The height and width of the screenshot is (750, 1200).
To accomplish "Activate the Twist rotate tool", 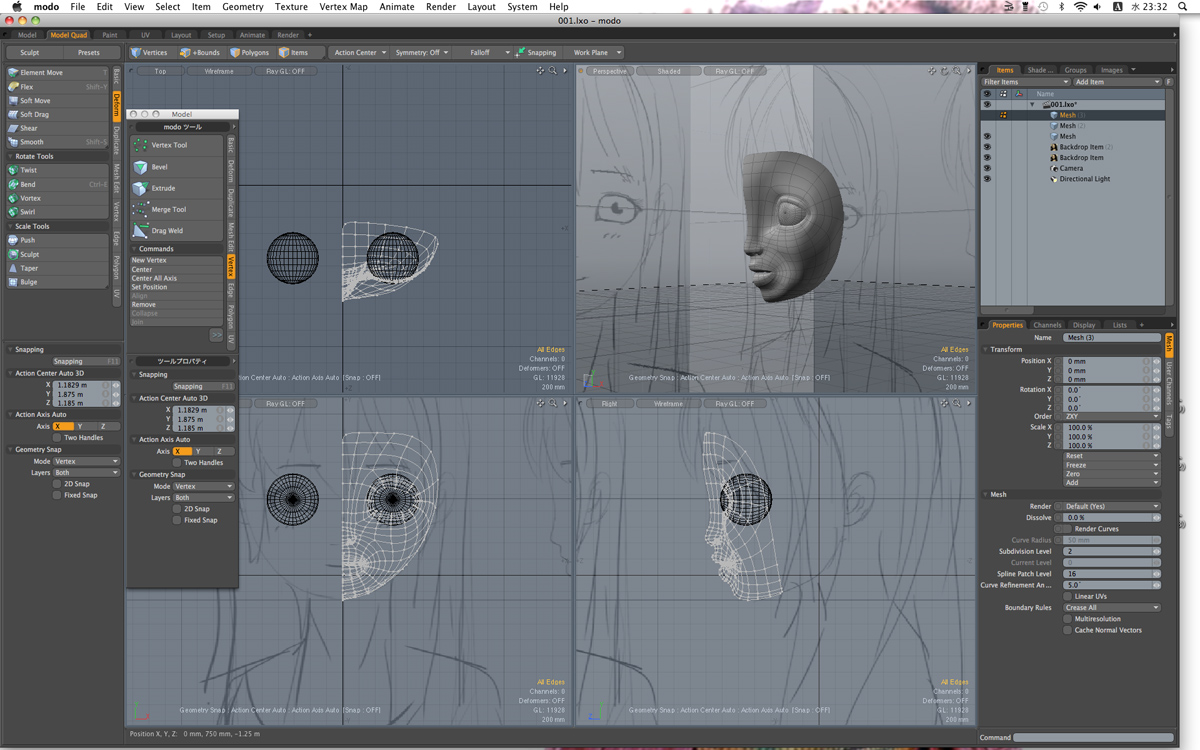I will [x=29, y=170].
